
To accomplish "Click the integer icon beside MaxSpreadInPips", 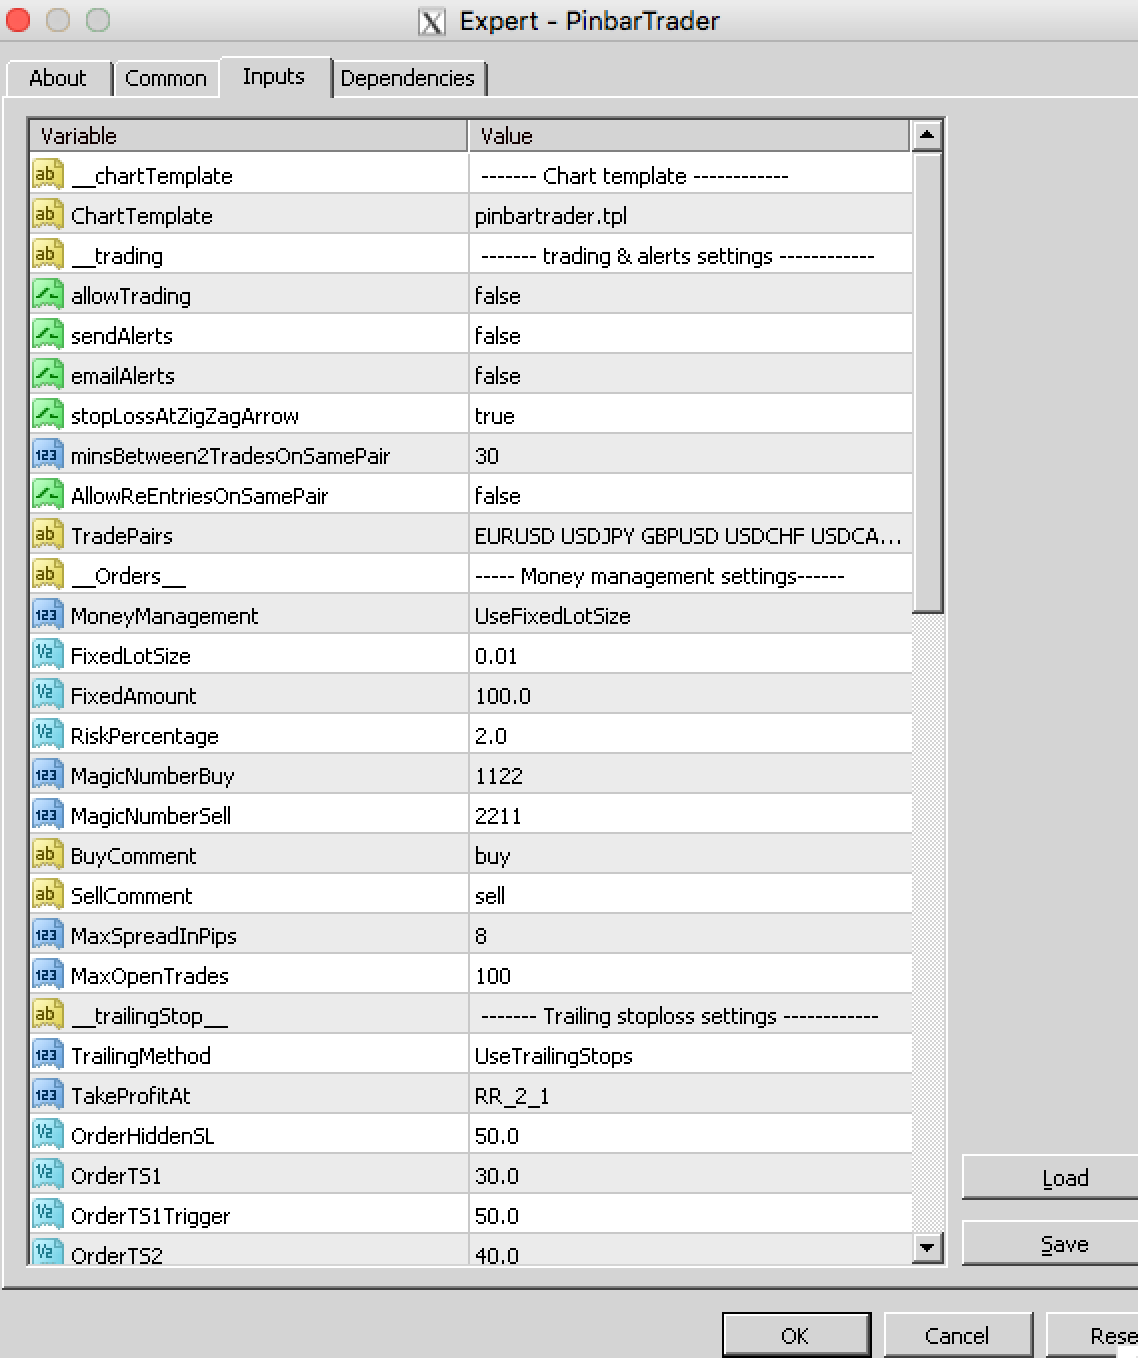I will pyautogui.click(x=48, y=935).
